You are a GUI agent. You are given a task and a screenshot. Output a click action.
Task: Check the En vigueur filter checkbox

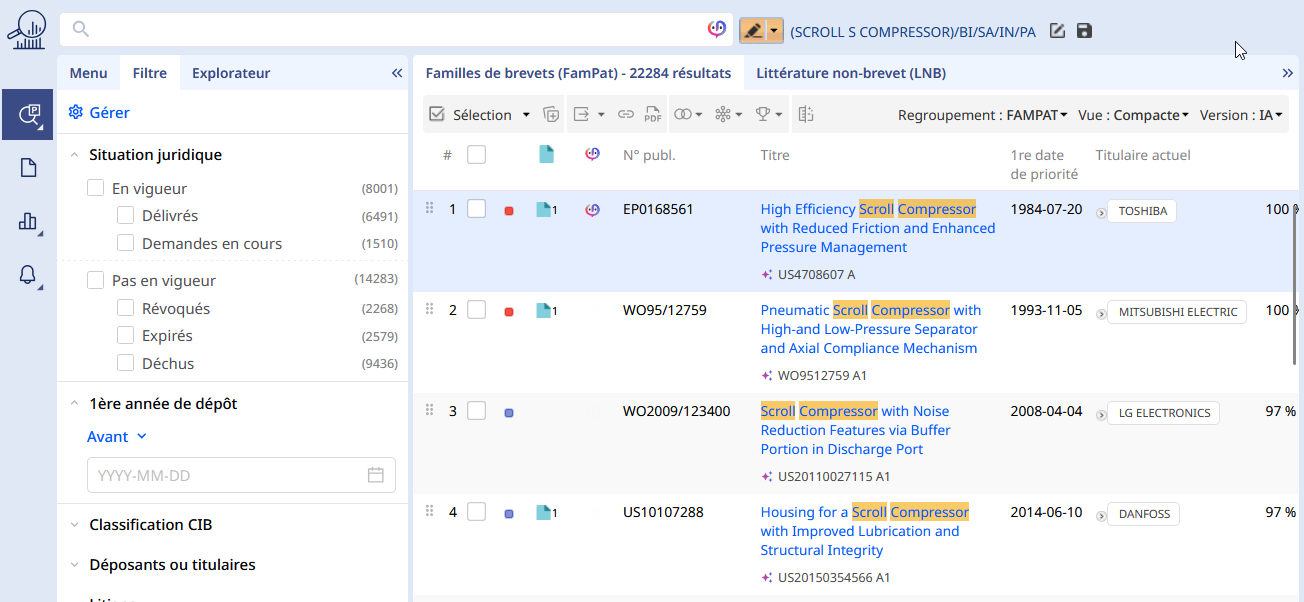pos(96,188)
